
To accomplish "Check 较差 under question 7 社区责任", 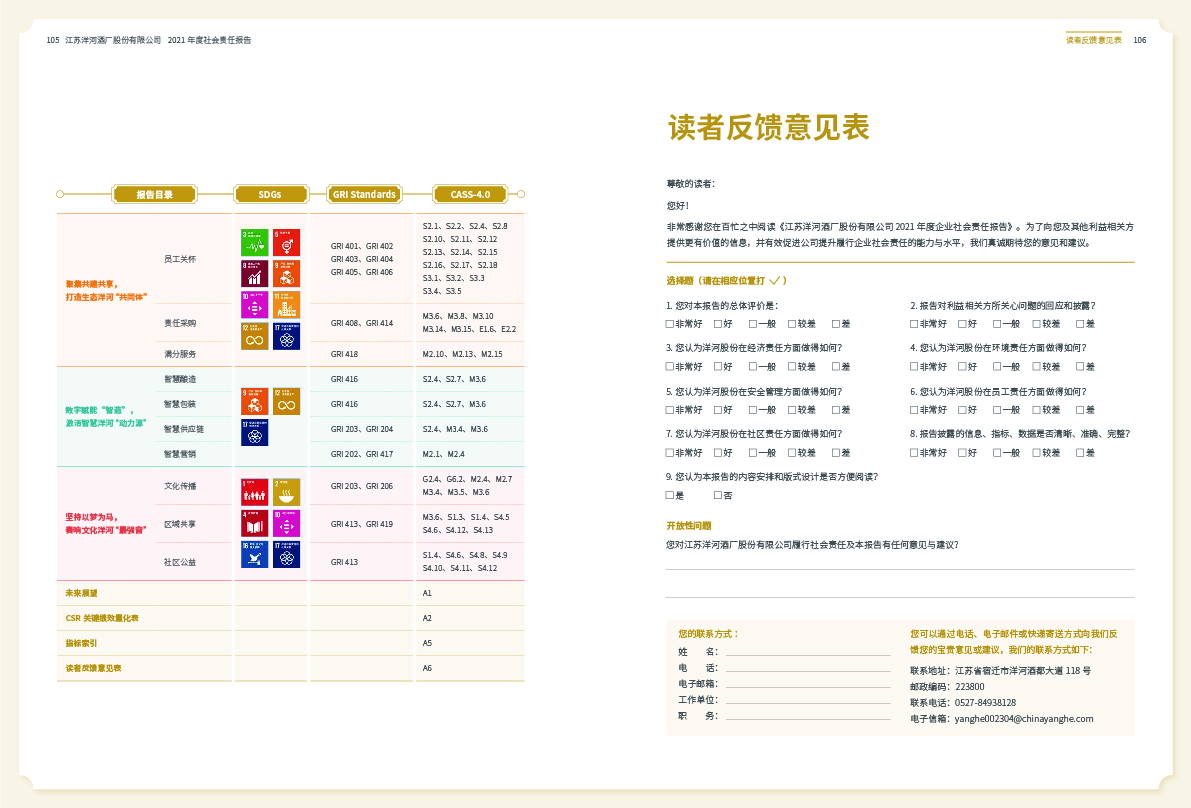I will tap(791, 453).
